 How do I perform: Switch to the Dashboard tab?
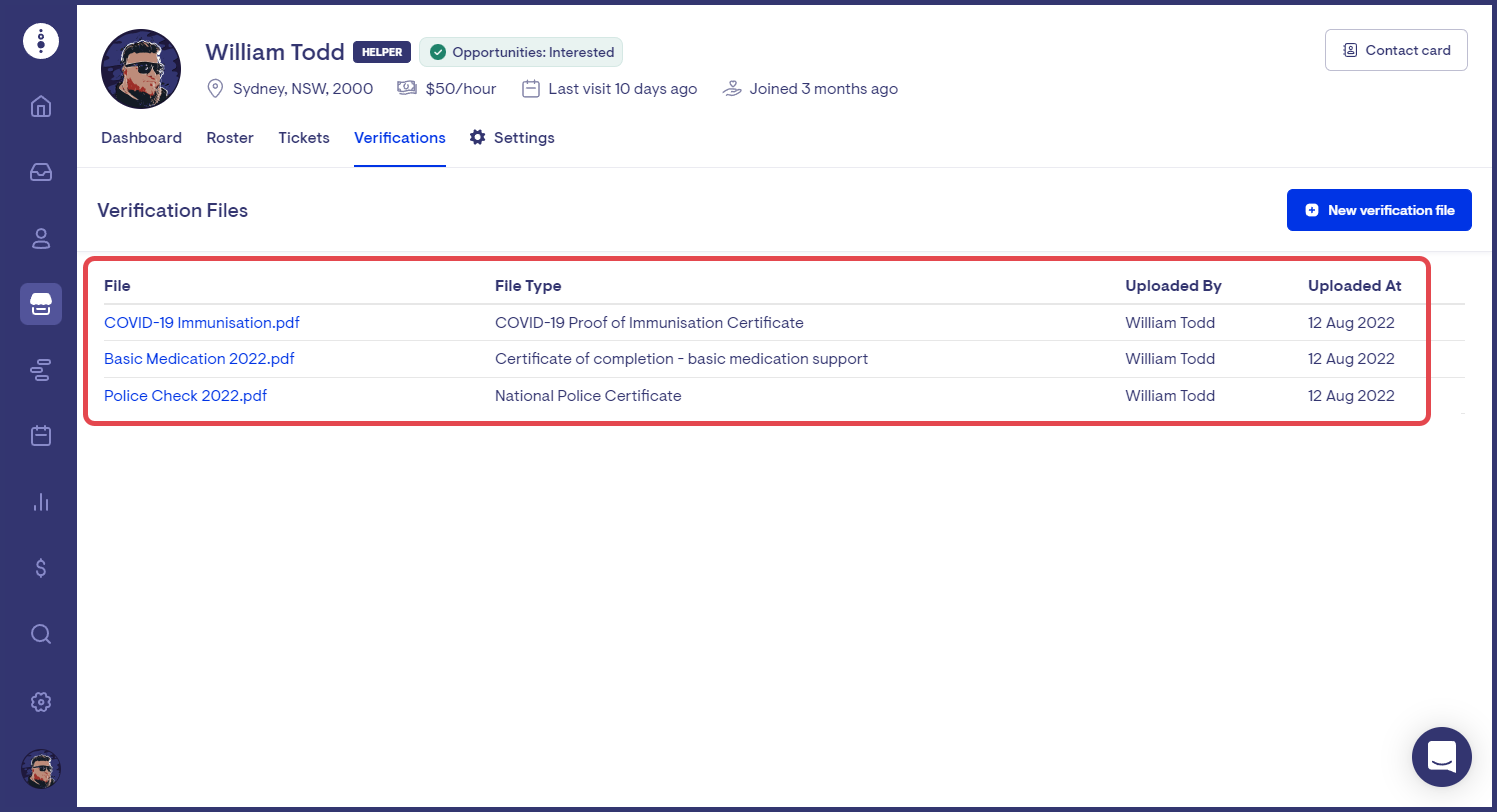point(141,138)
